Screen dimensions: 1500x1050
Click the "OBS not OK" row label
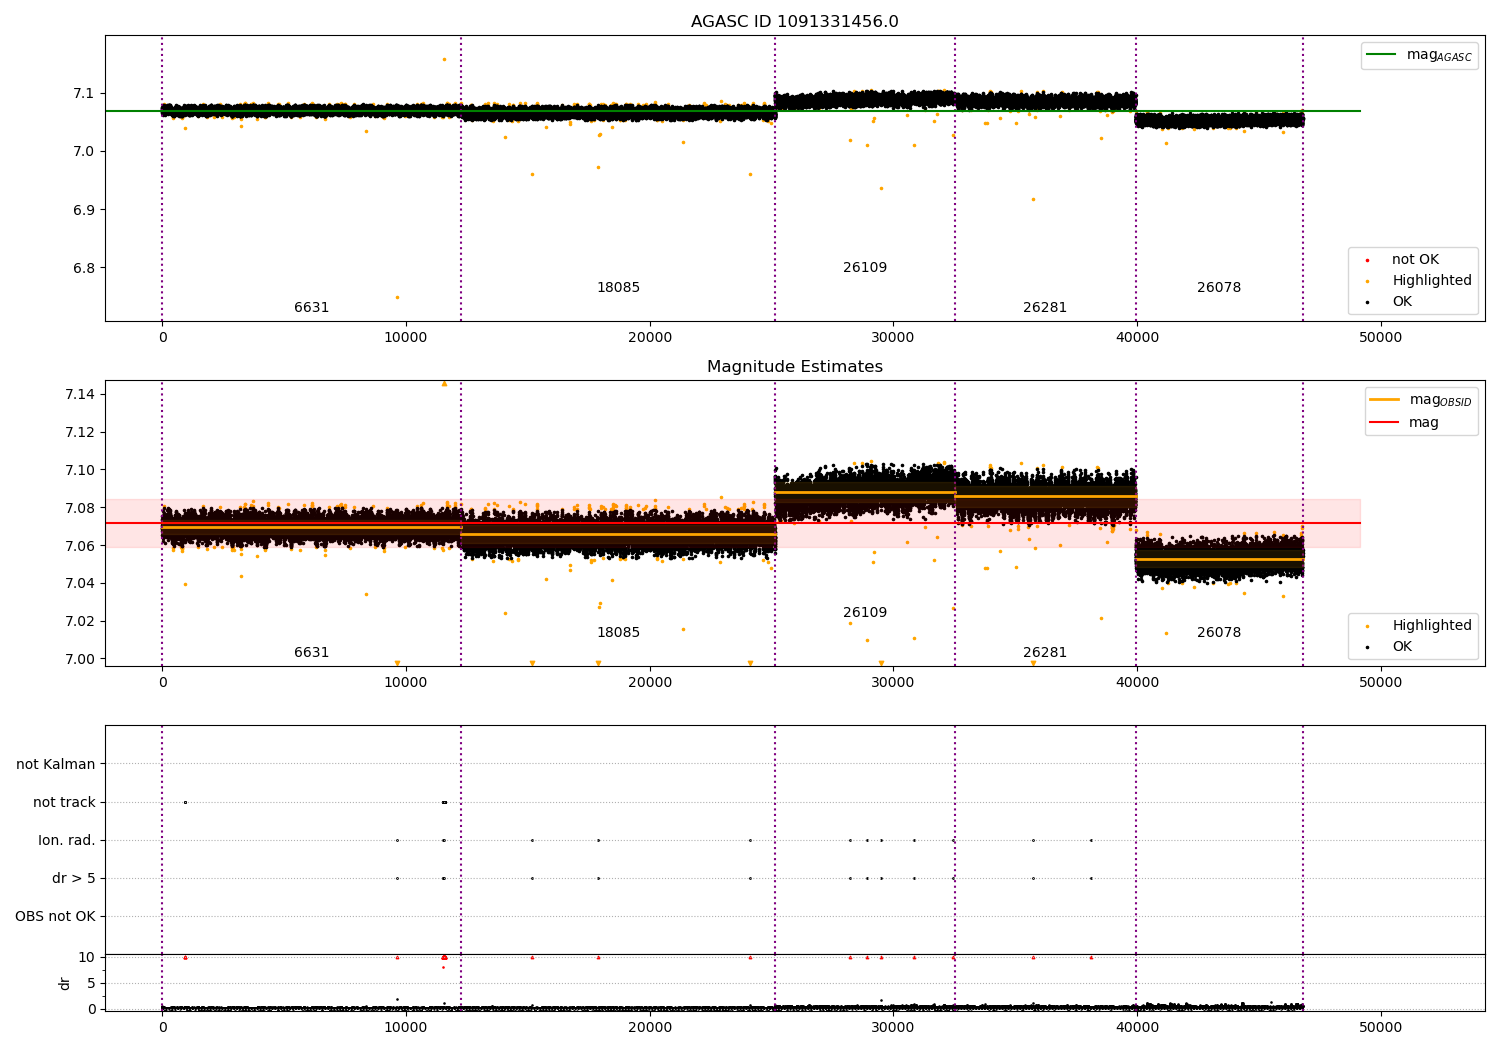tap(56, 916)
